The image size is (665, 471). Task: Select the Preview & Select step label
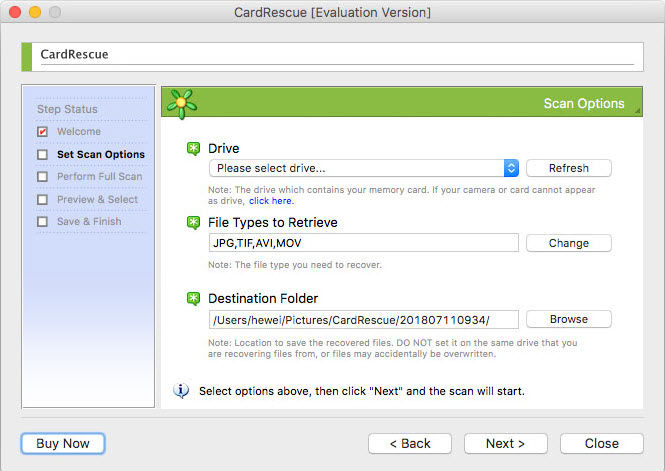98,199
